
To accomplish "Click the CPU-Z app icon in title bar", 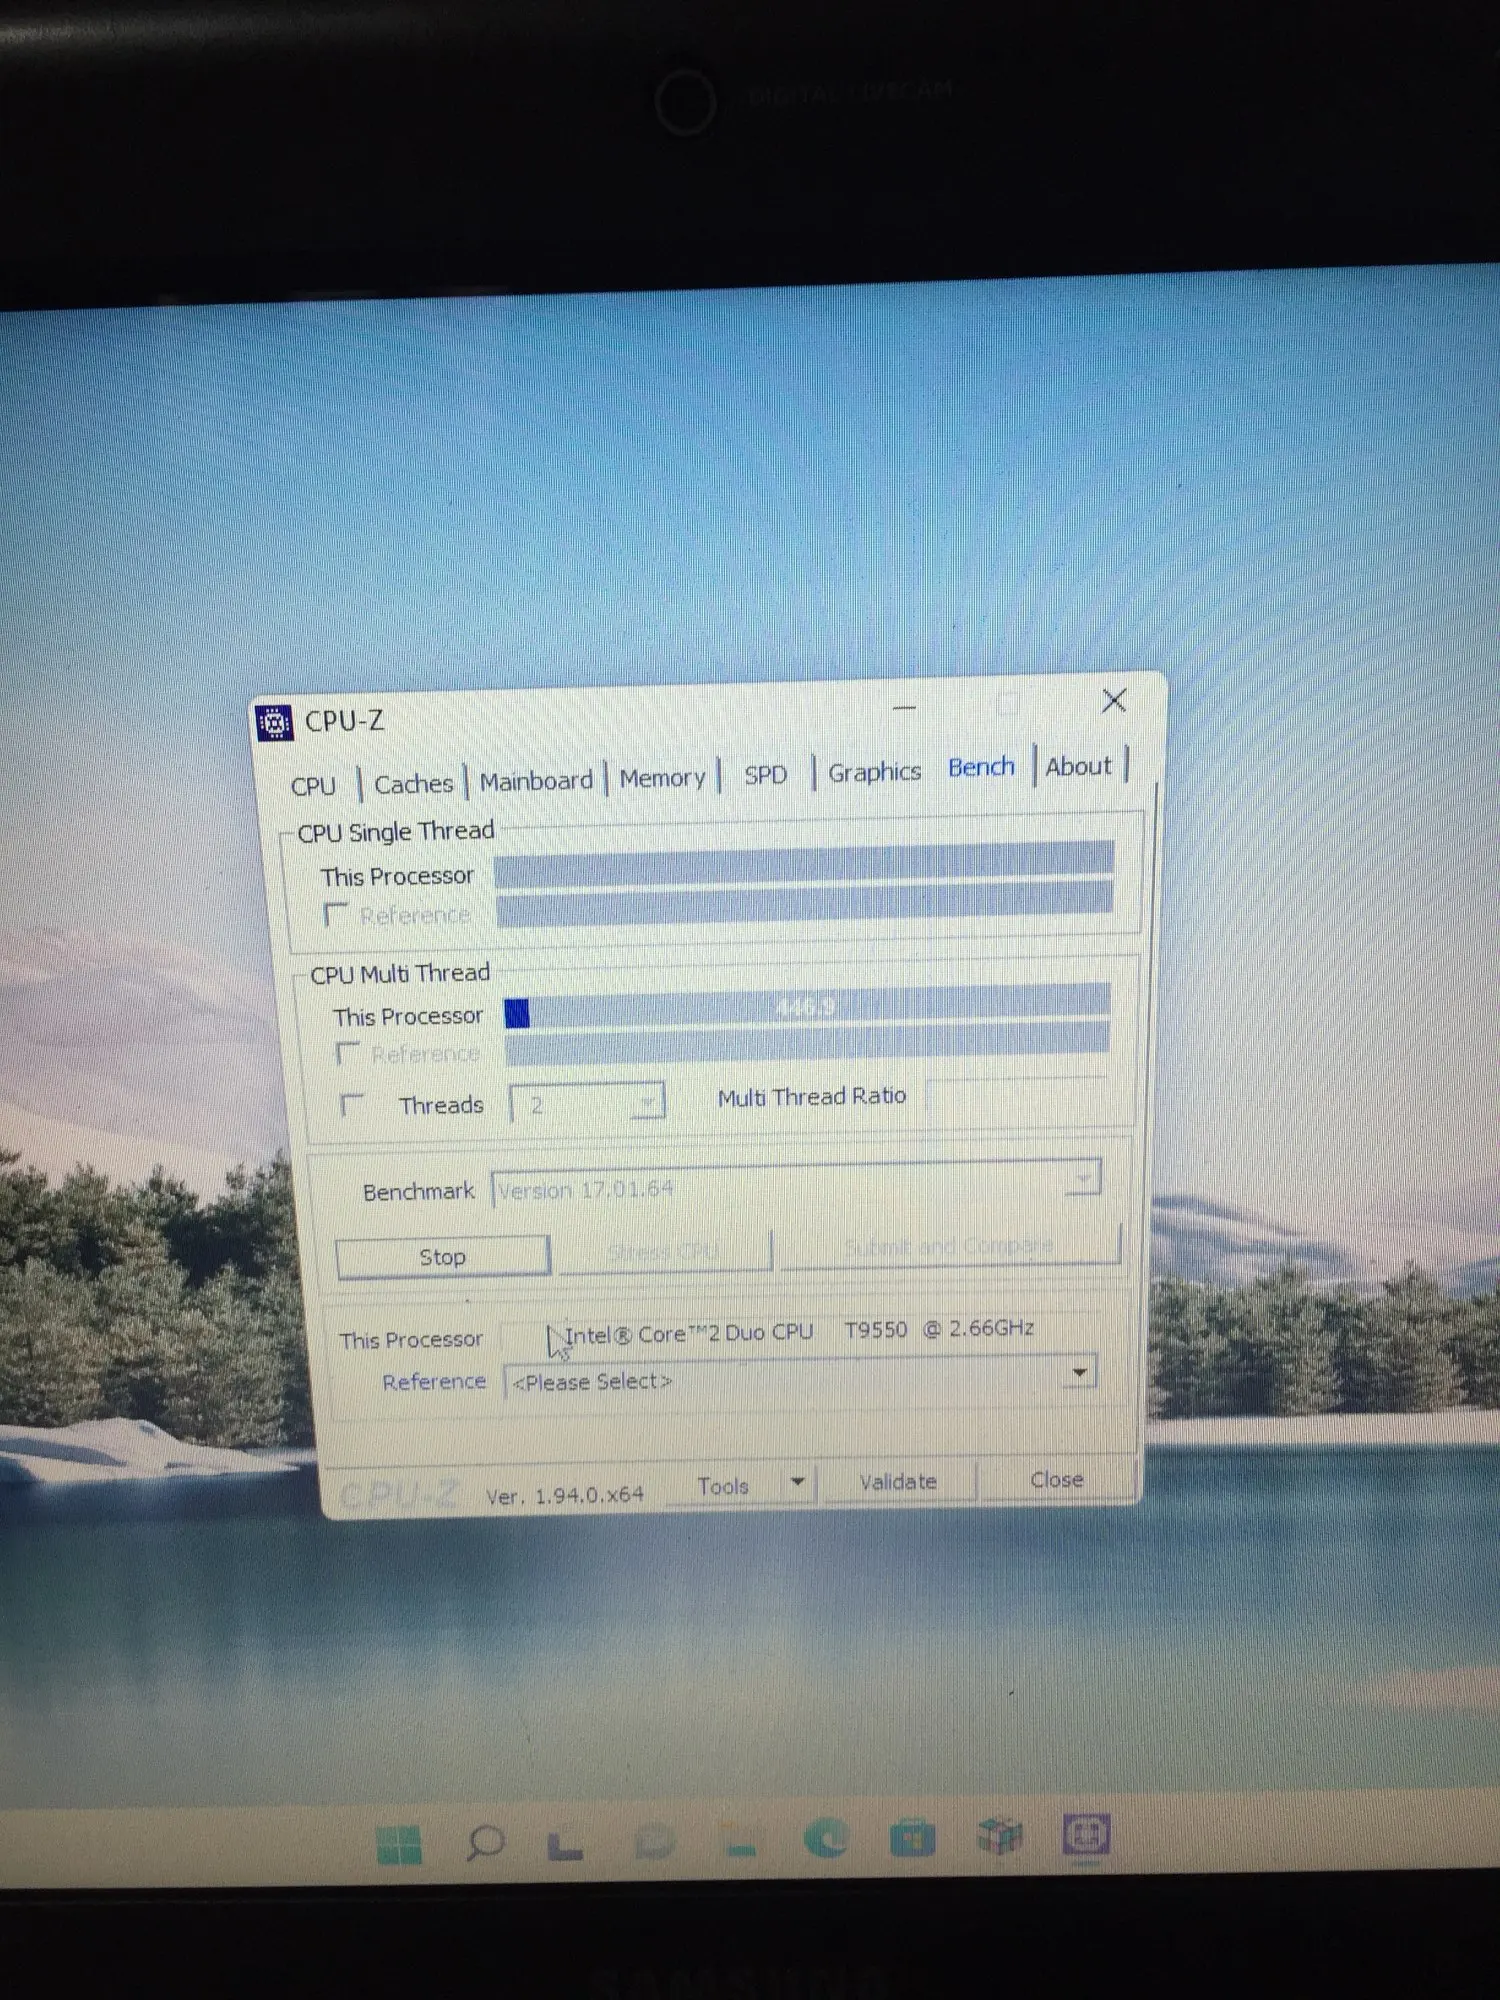I will (x=273, y=722).
